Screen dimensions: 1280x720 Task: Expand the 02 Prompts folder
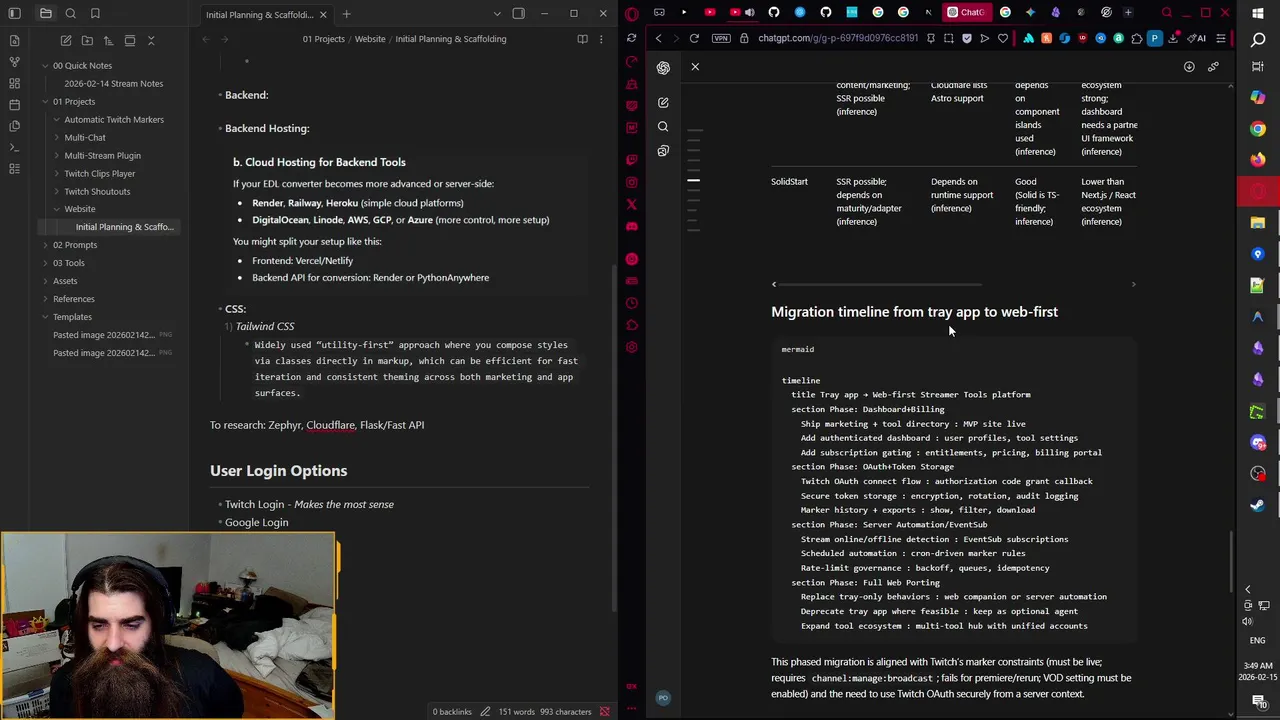coord(45,244)
